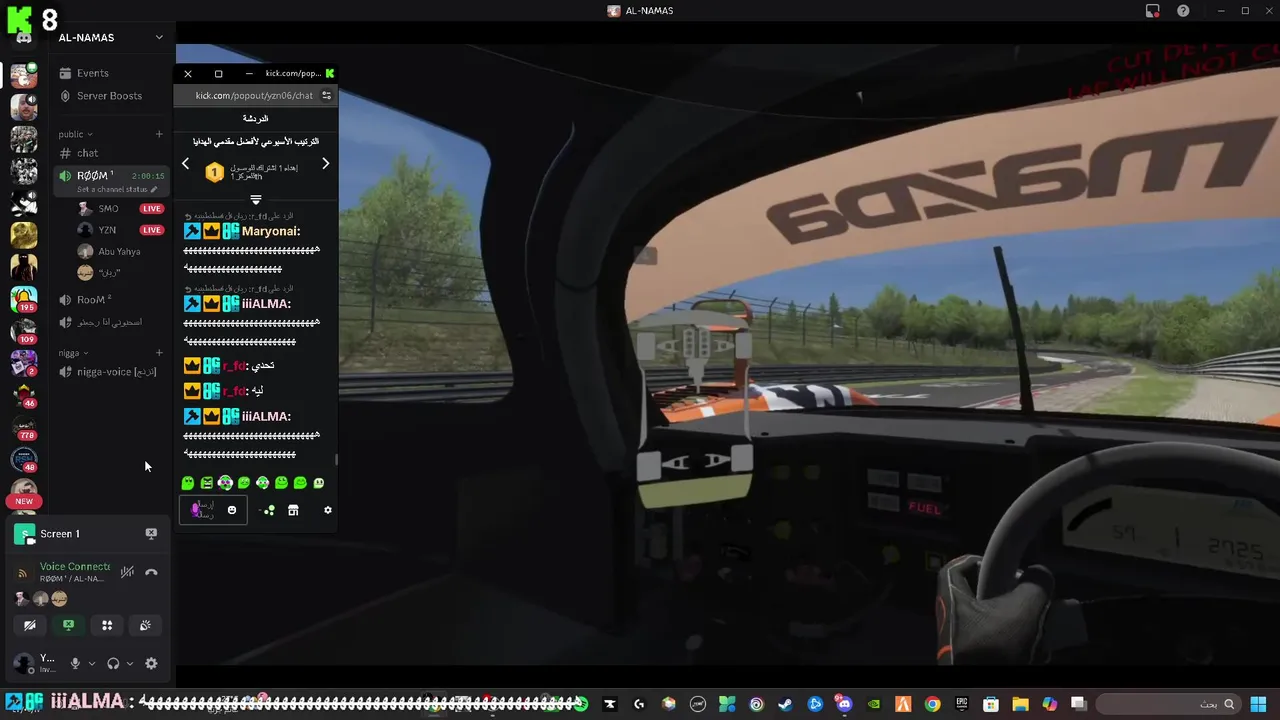Open Epic Games Launcher from taskbar
This screenshot has width=1280, height=720.
[962, 704]
